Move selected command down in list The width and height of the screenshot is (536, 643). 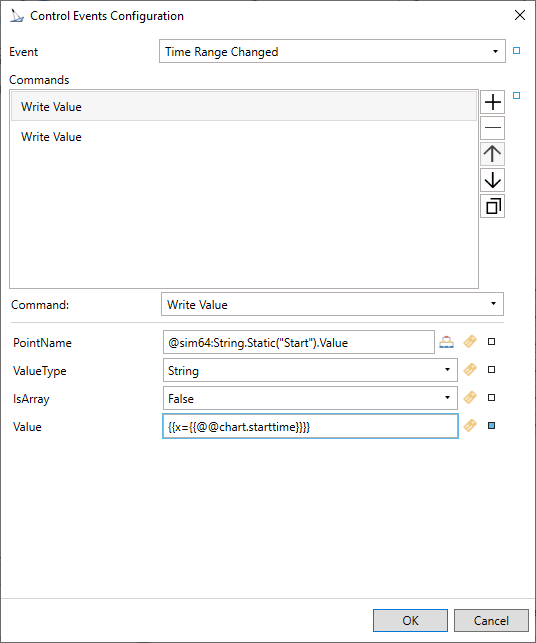click(x=493, y=180)
